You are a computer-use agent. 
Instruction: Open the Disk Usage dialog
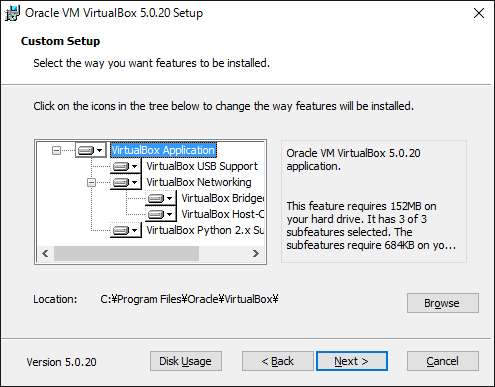186,361
